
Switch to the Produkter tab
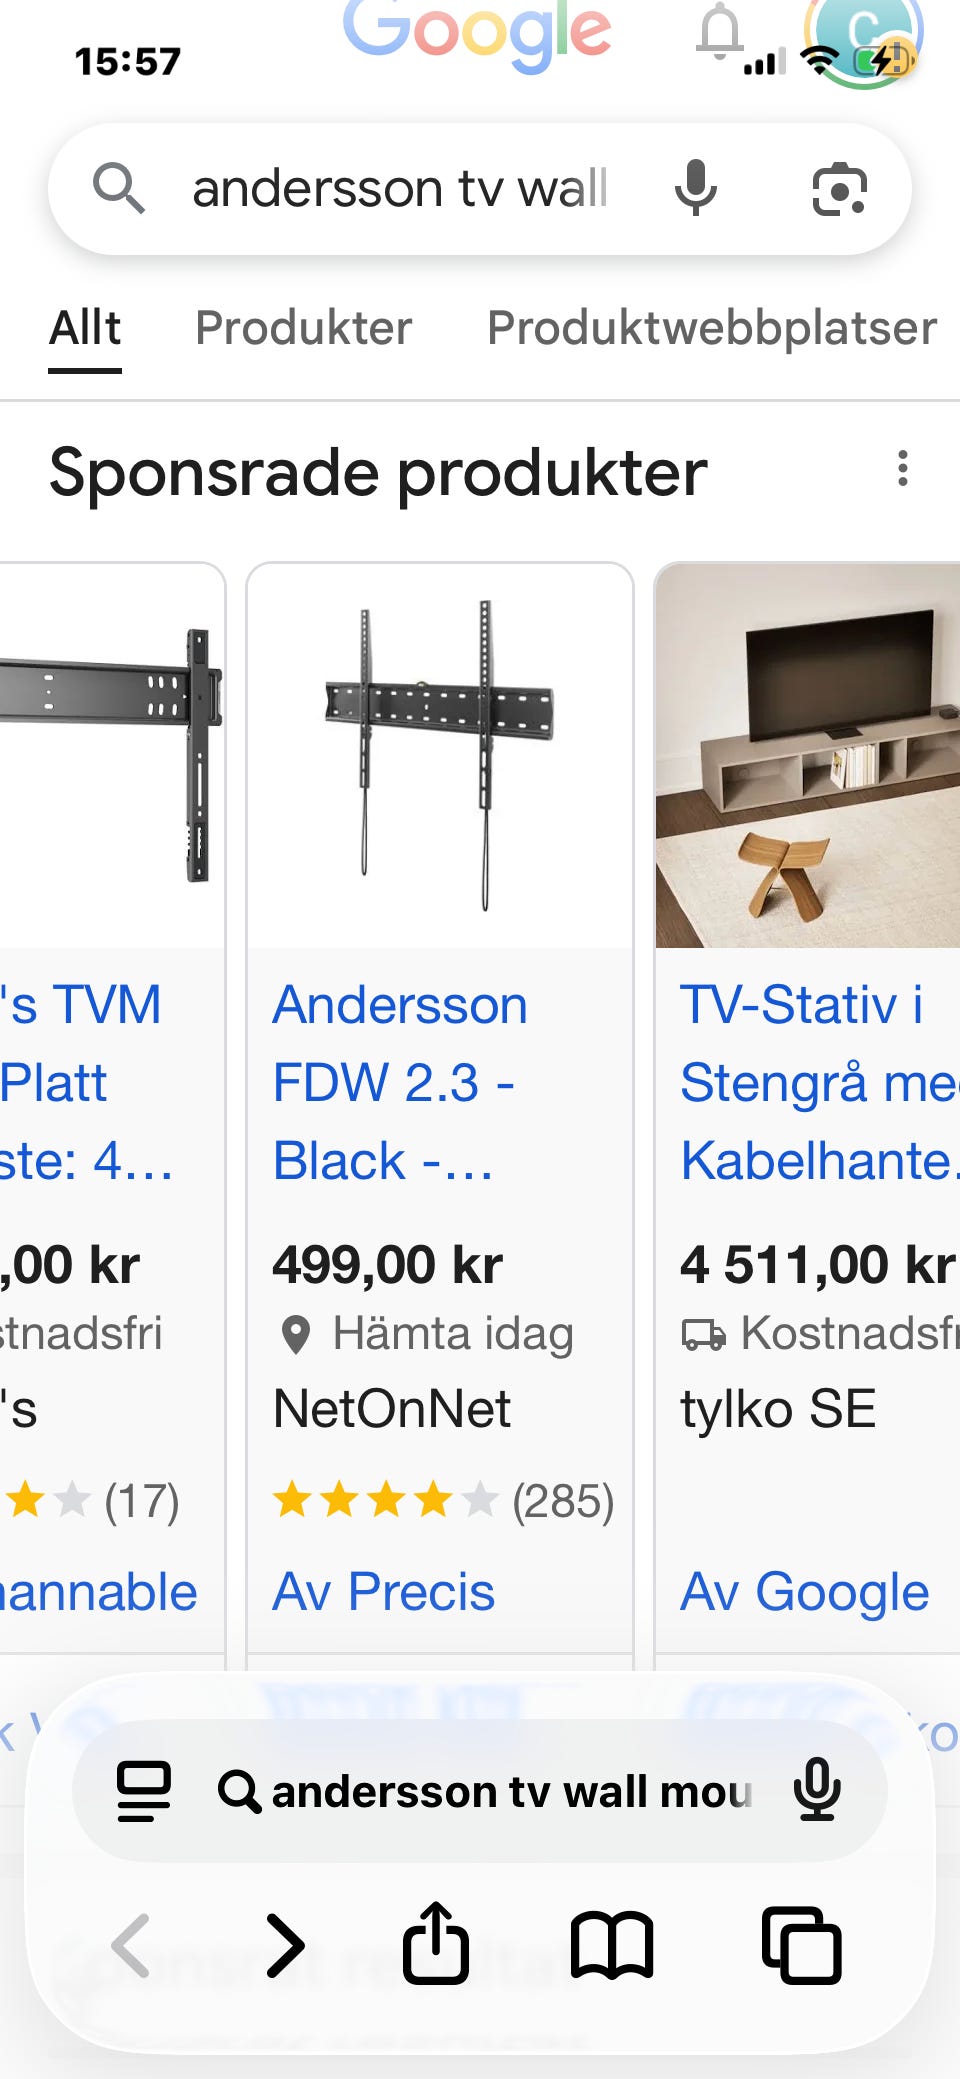(x=303, y=327)
